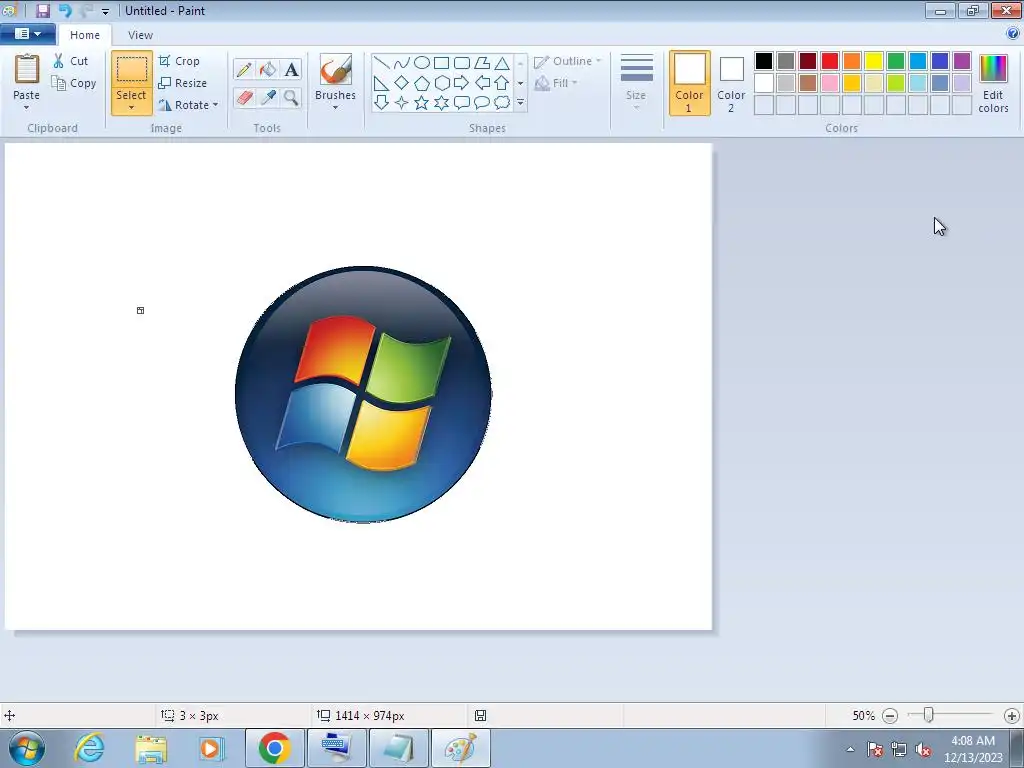Click the Paste clipboard icon
This screenshot has height=768, width=1024.
click(x=27, y=69)
